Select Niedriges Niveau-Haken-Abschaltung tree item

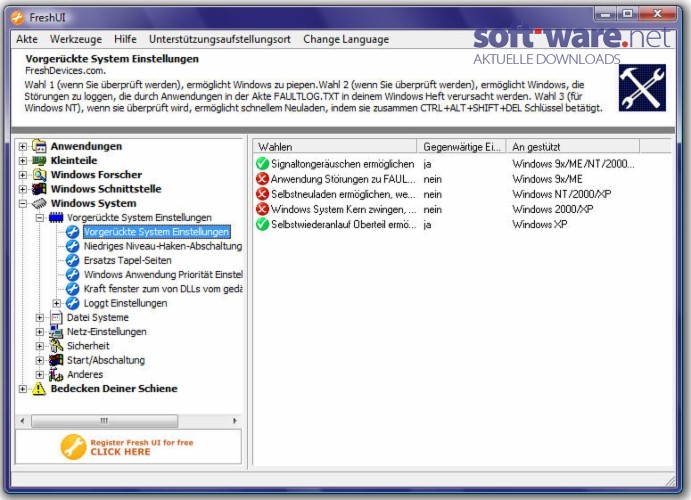163,246
